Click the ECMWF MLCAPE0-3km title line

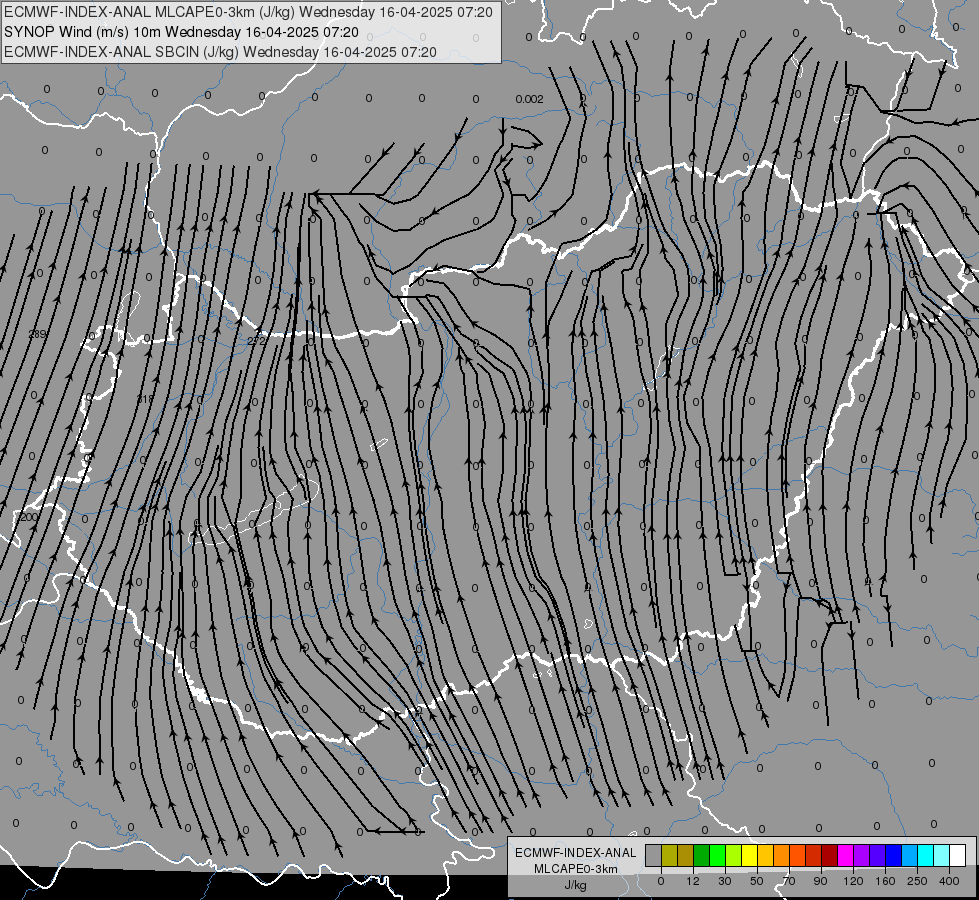click(x=248, y=12)
